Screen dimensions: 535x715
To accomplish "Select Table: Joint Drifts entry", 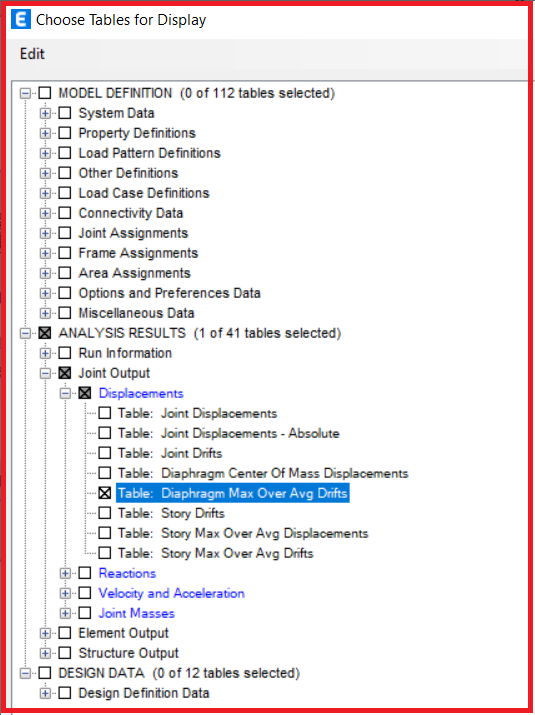I will tap(170, 453).
